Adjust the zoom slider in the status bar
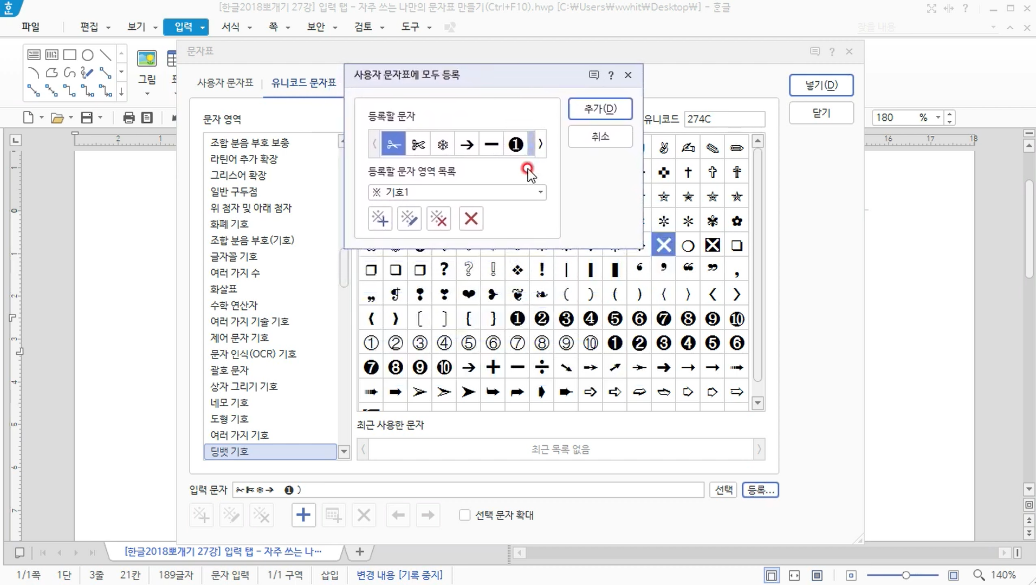1036x585 pixels. [905, 575]
